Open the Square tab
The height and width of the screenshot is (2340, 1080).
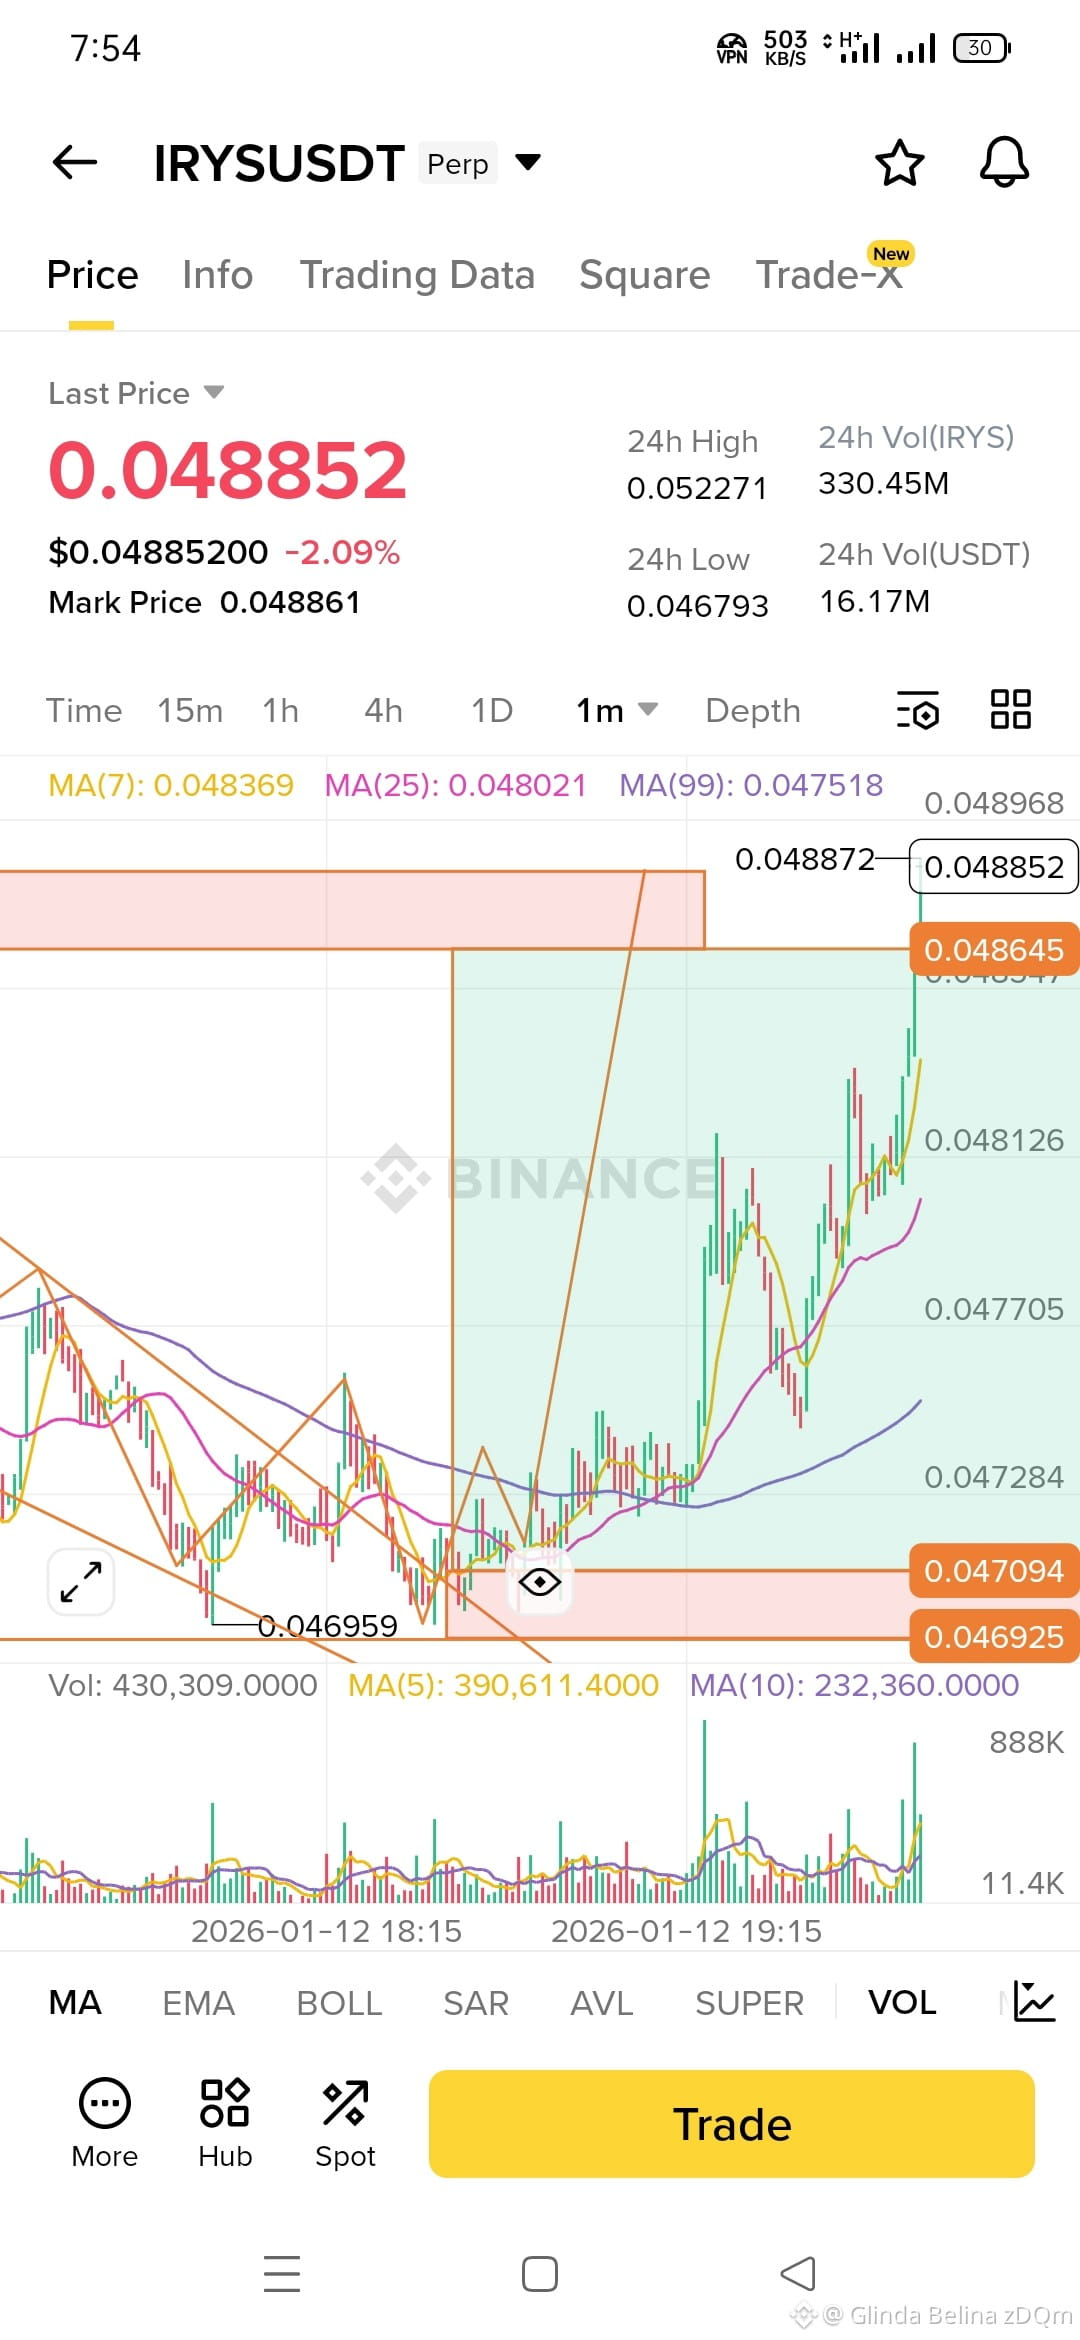644,275
